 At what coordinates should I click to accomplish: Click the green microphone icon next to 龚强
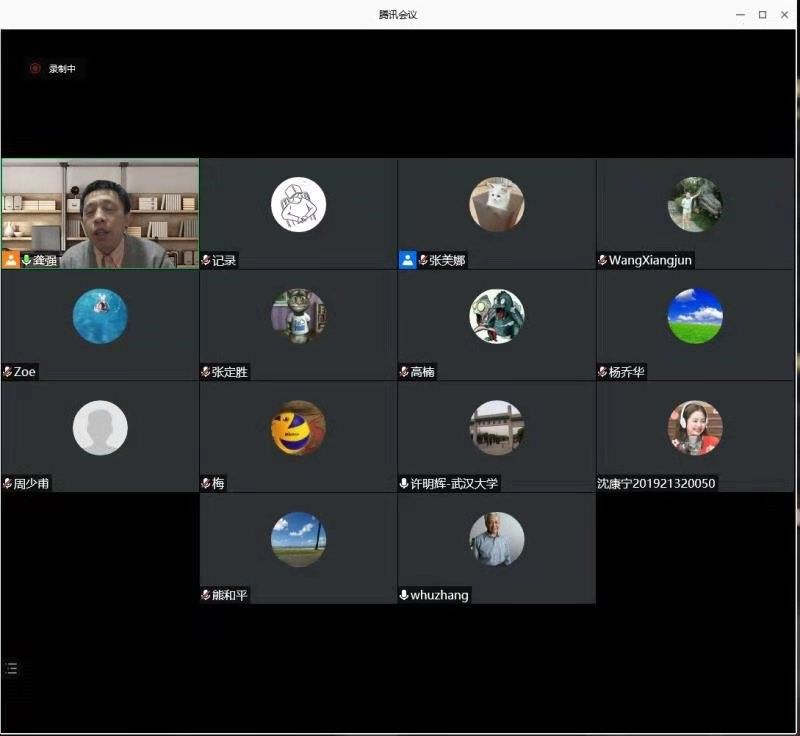(x=26, y=260)
